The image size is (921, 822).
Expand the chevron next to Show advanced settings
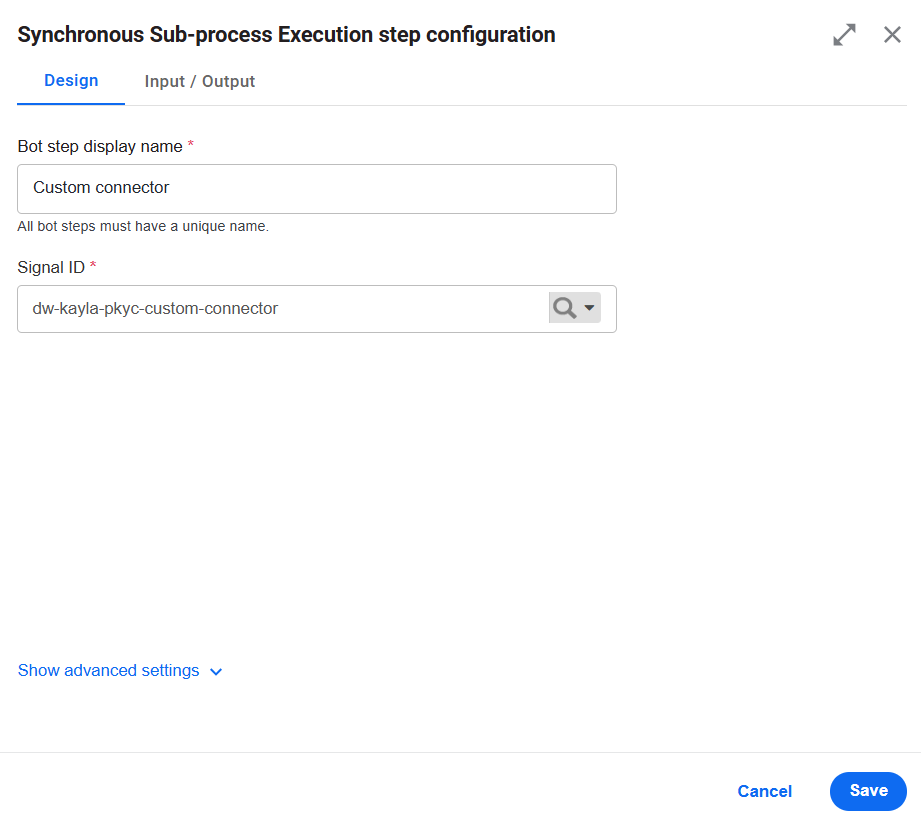tap(216, 672)
